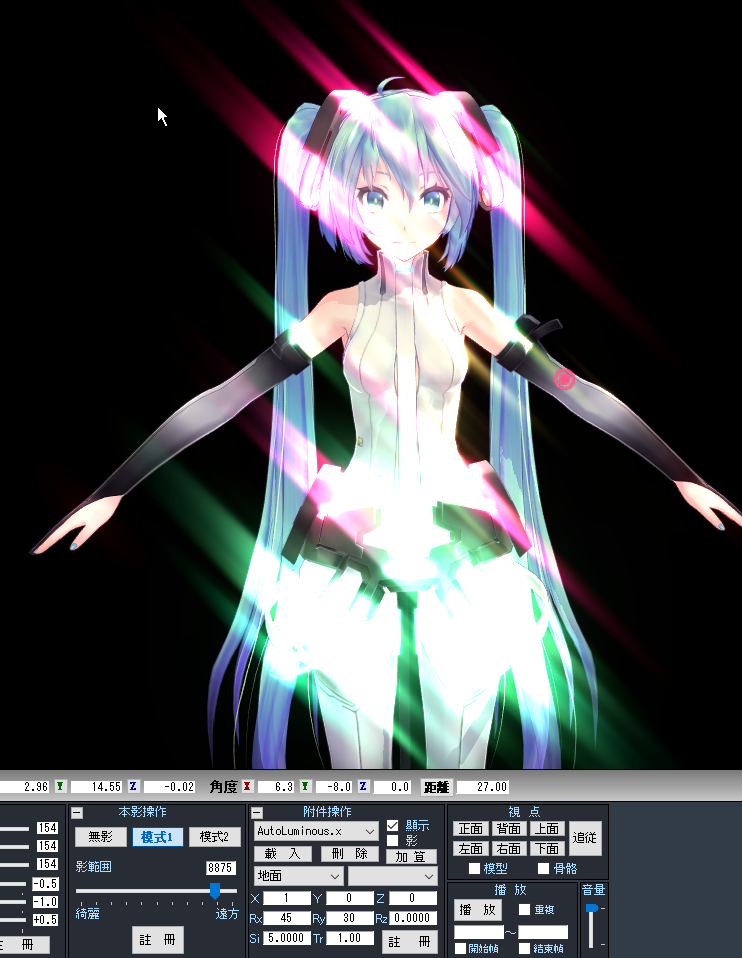
Task: Click the accessory Y position field
Action: tap(349, 898)
